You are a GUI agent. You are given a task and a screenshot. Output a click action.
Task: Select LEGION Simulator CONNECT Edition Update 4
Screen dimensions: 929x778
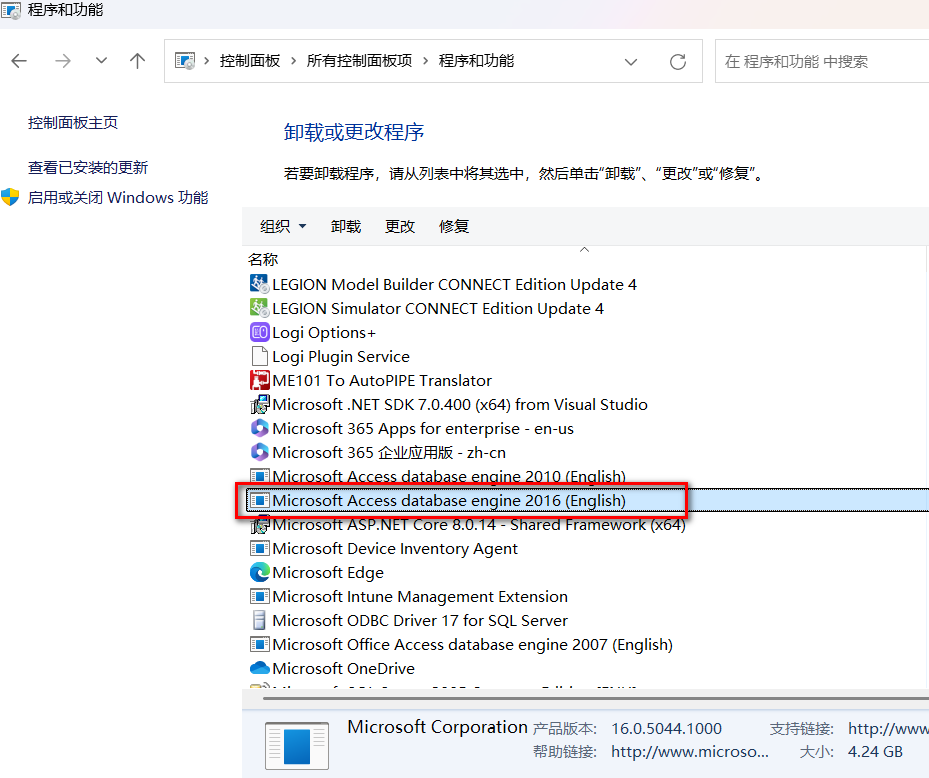click(438, 309)
